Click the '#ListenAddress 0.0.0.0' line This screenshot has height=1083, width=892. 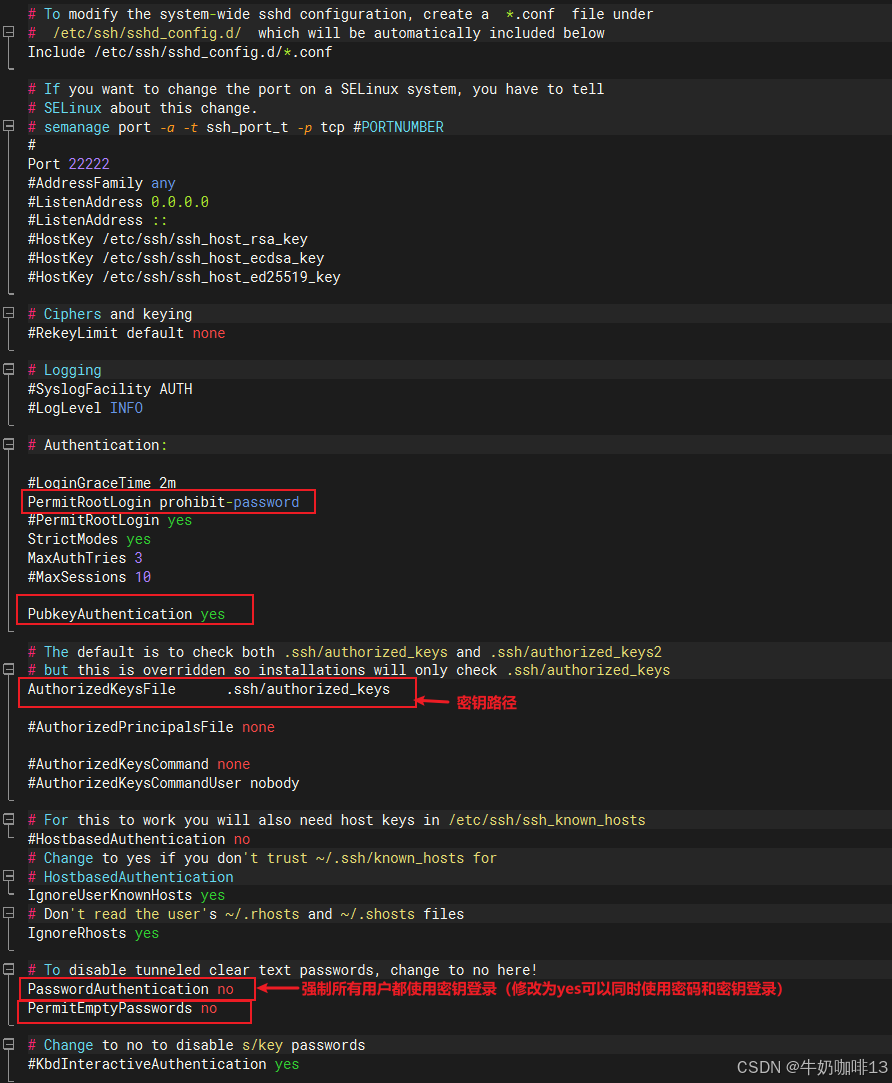[x=118, y=202]
